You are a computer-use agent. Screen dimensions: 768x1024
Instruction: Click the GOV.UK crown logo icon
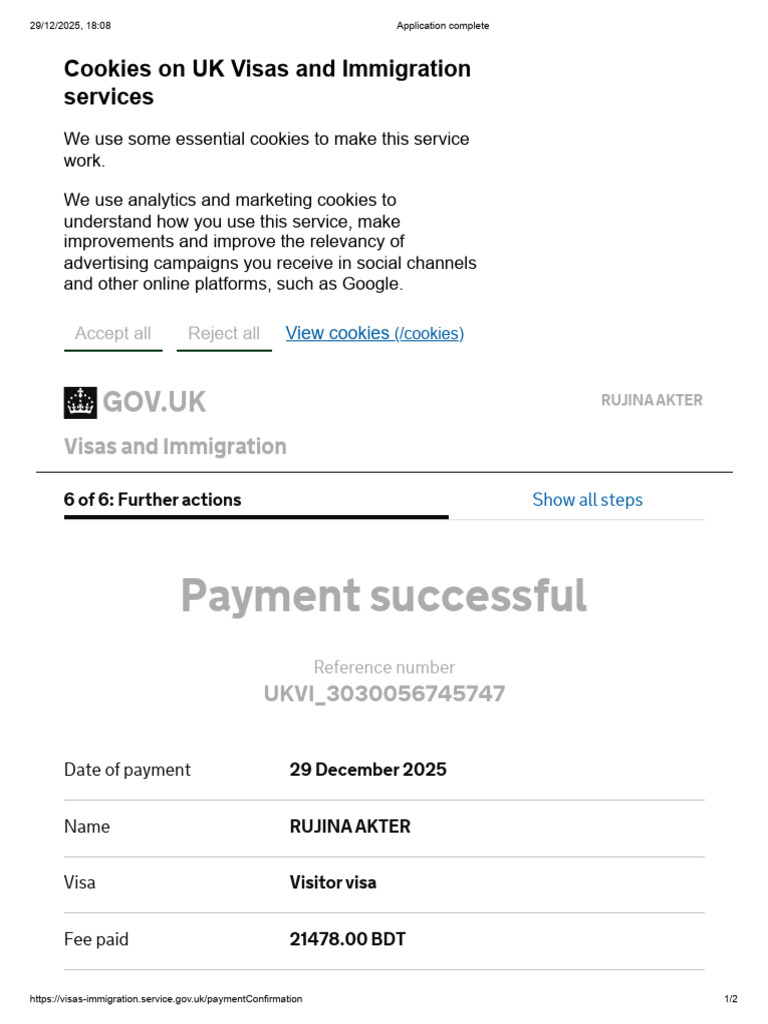(80, 402)
